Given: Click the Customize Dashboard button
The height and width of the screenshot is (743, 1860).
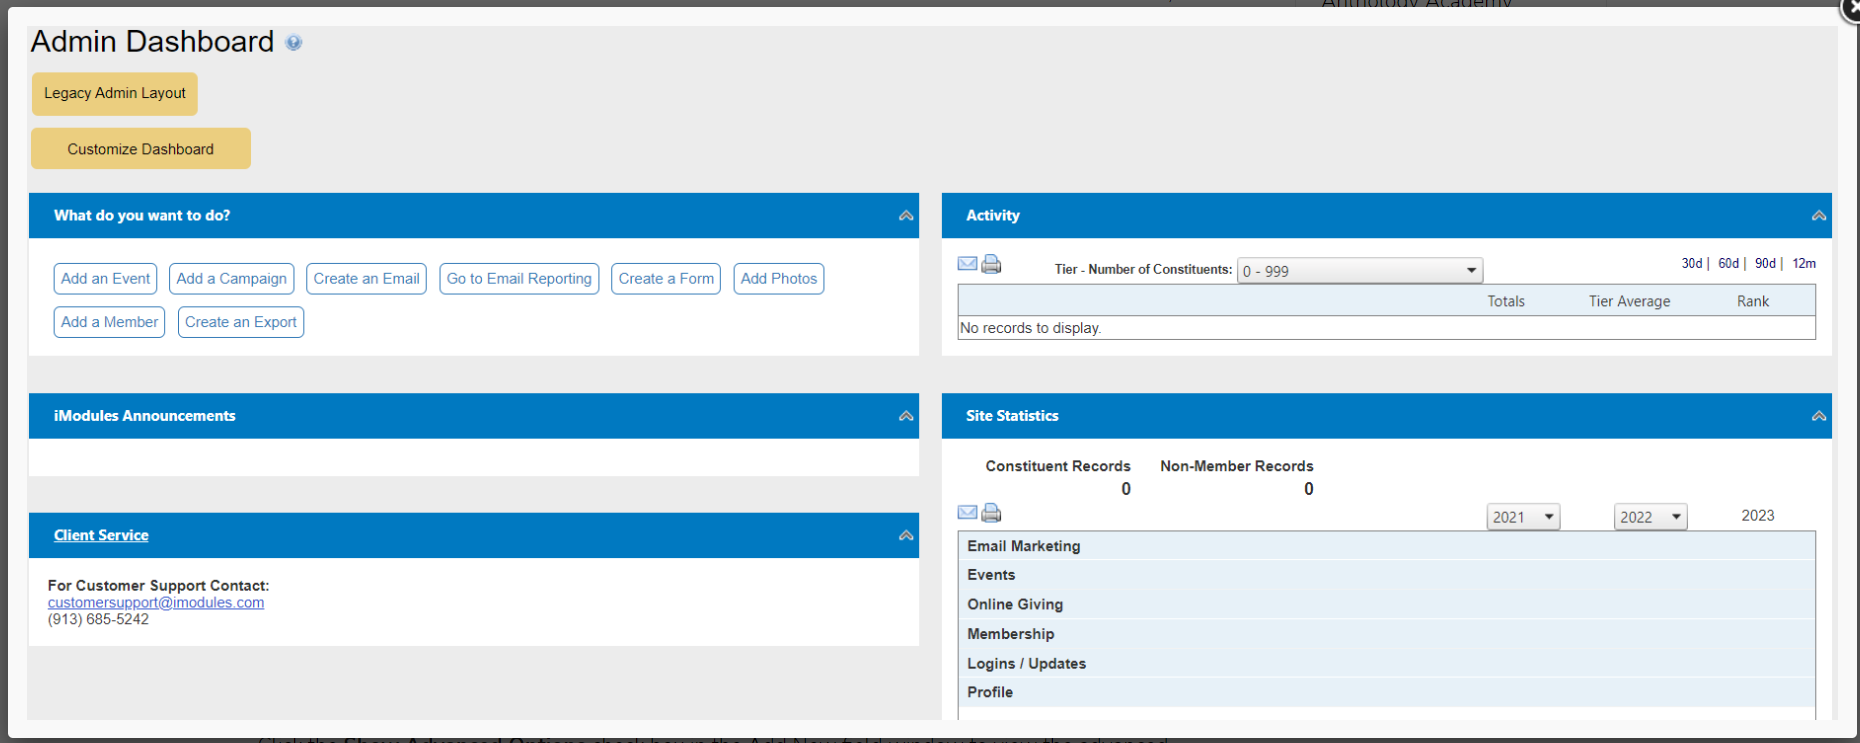Looking at the screenshot, I should 141,149.
